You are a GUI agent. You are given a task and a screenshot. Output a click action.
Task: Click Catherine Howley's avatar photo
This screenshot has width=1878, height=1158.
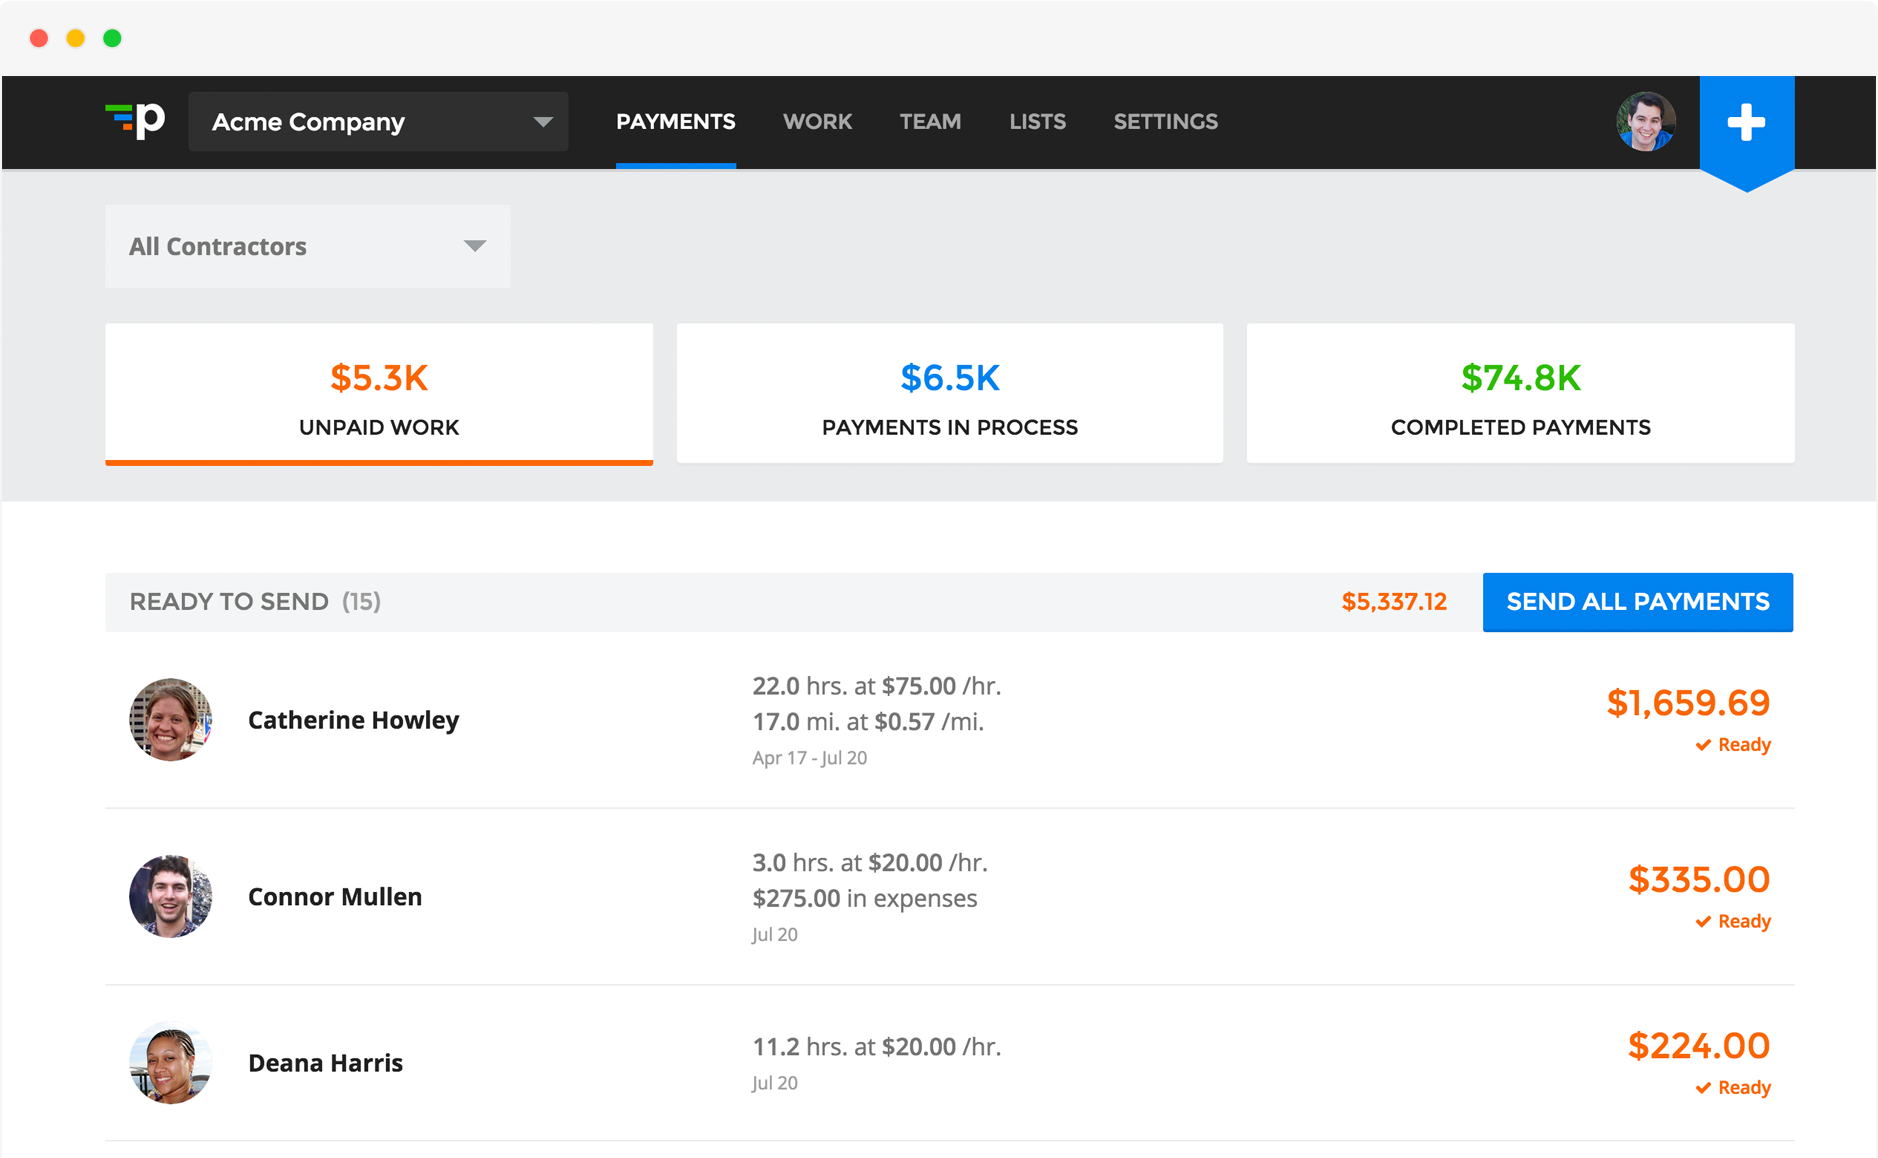point(170,720)
